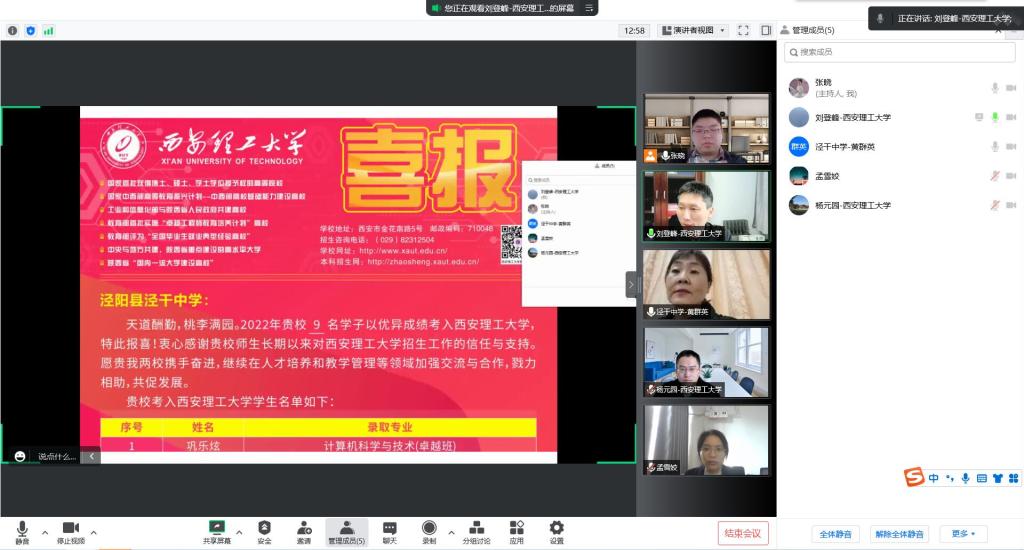Click the red 结束会议 button
This screenshot has width=1024, height=550.
[x=743, y=533]
